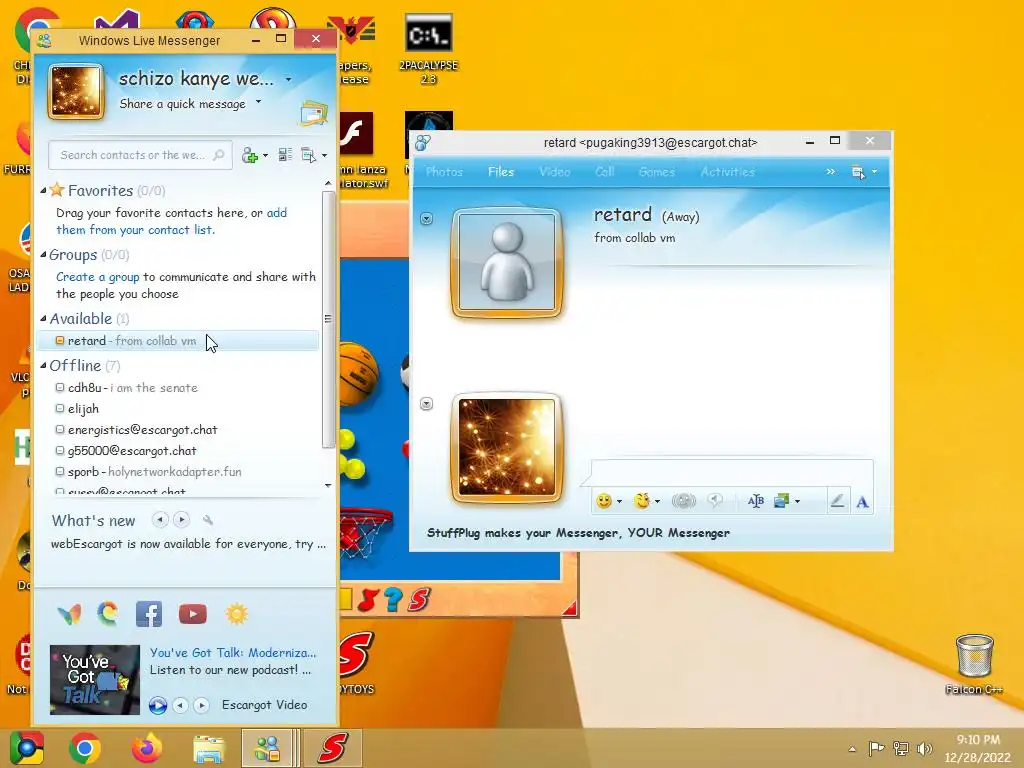The height and width of the screenshot is (768, 1024).
Task: Switch to text typing mode A icon
Action: click(x=863, y=502)
